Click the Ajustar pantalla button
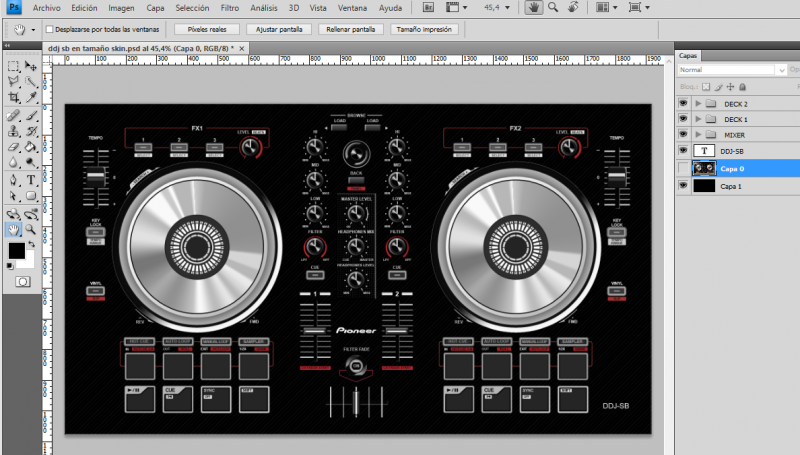 [279, 30]
